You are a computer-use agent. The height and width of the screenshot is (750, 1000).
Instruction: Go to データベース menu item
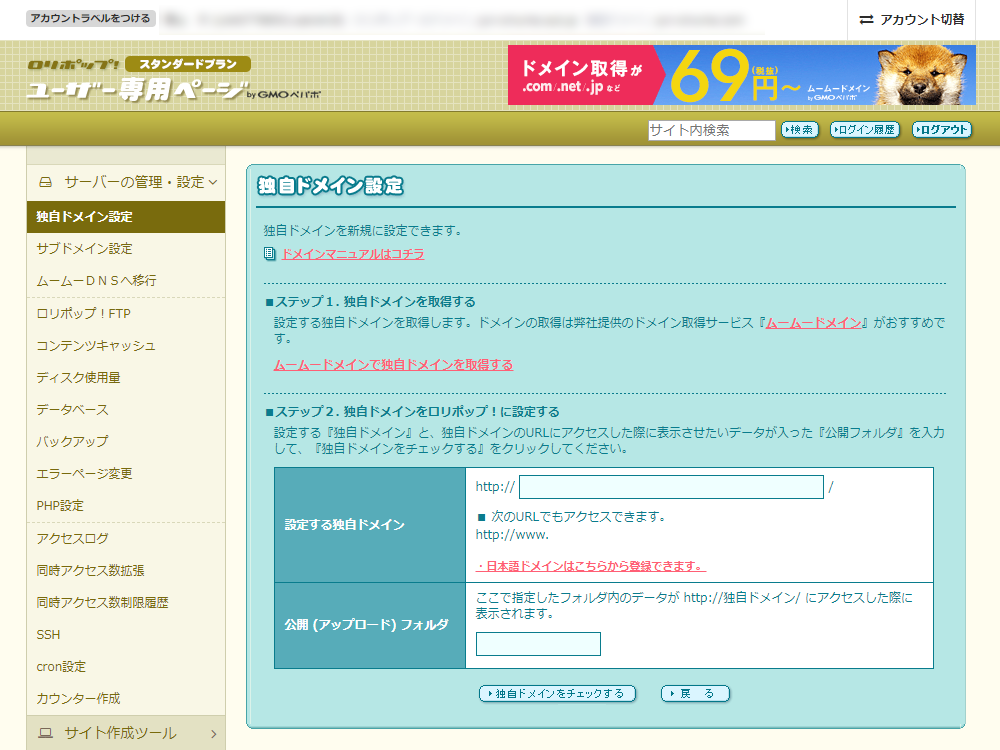point(72,410)
